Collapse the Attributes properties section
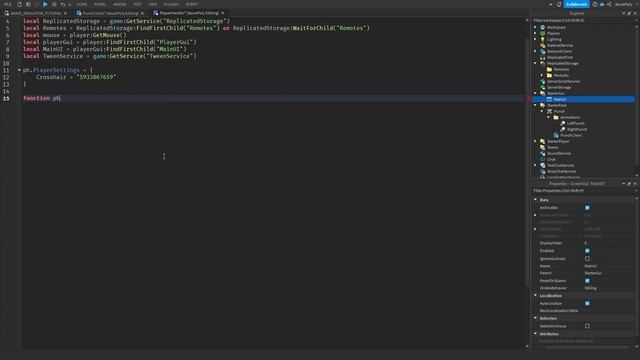Viewport: 640px width, 360px height. [x=535, y=334]
